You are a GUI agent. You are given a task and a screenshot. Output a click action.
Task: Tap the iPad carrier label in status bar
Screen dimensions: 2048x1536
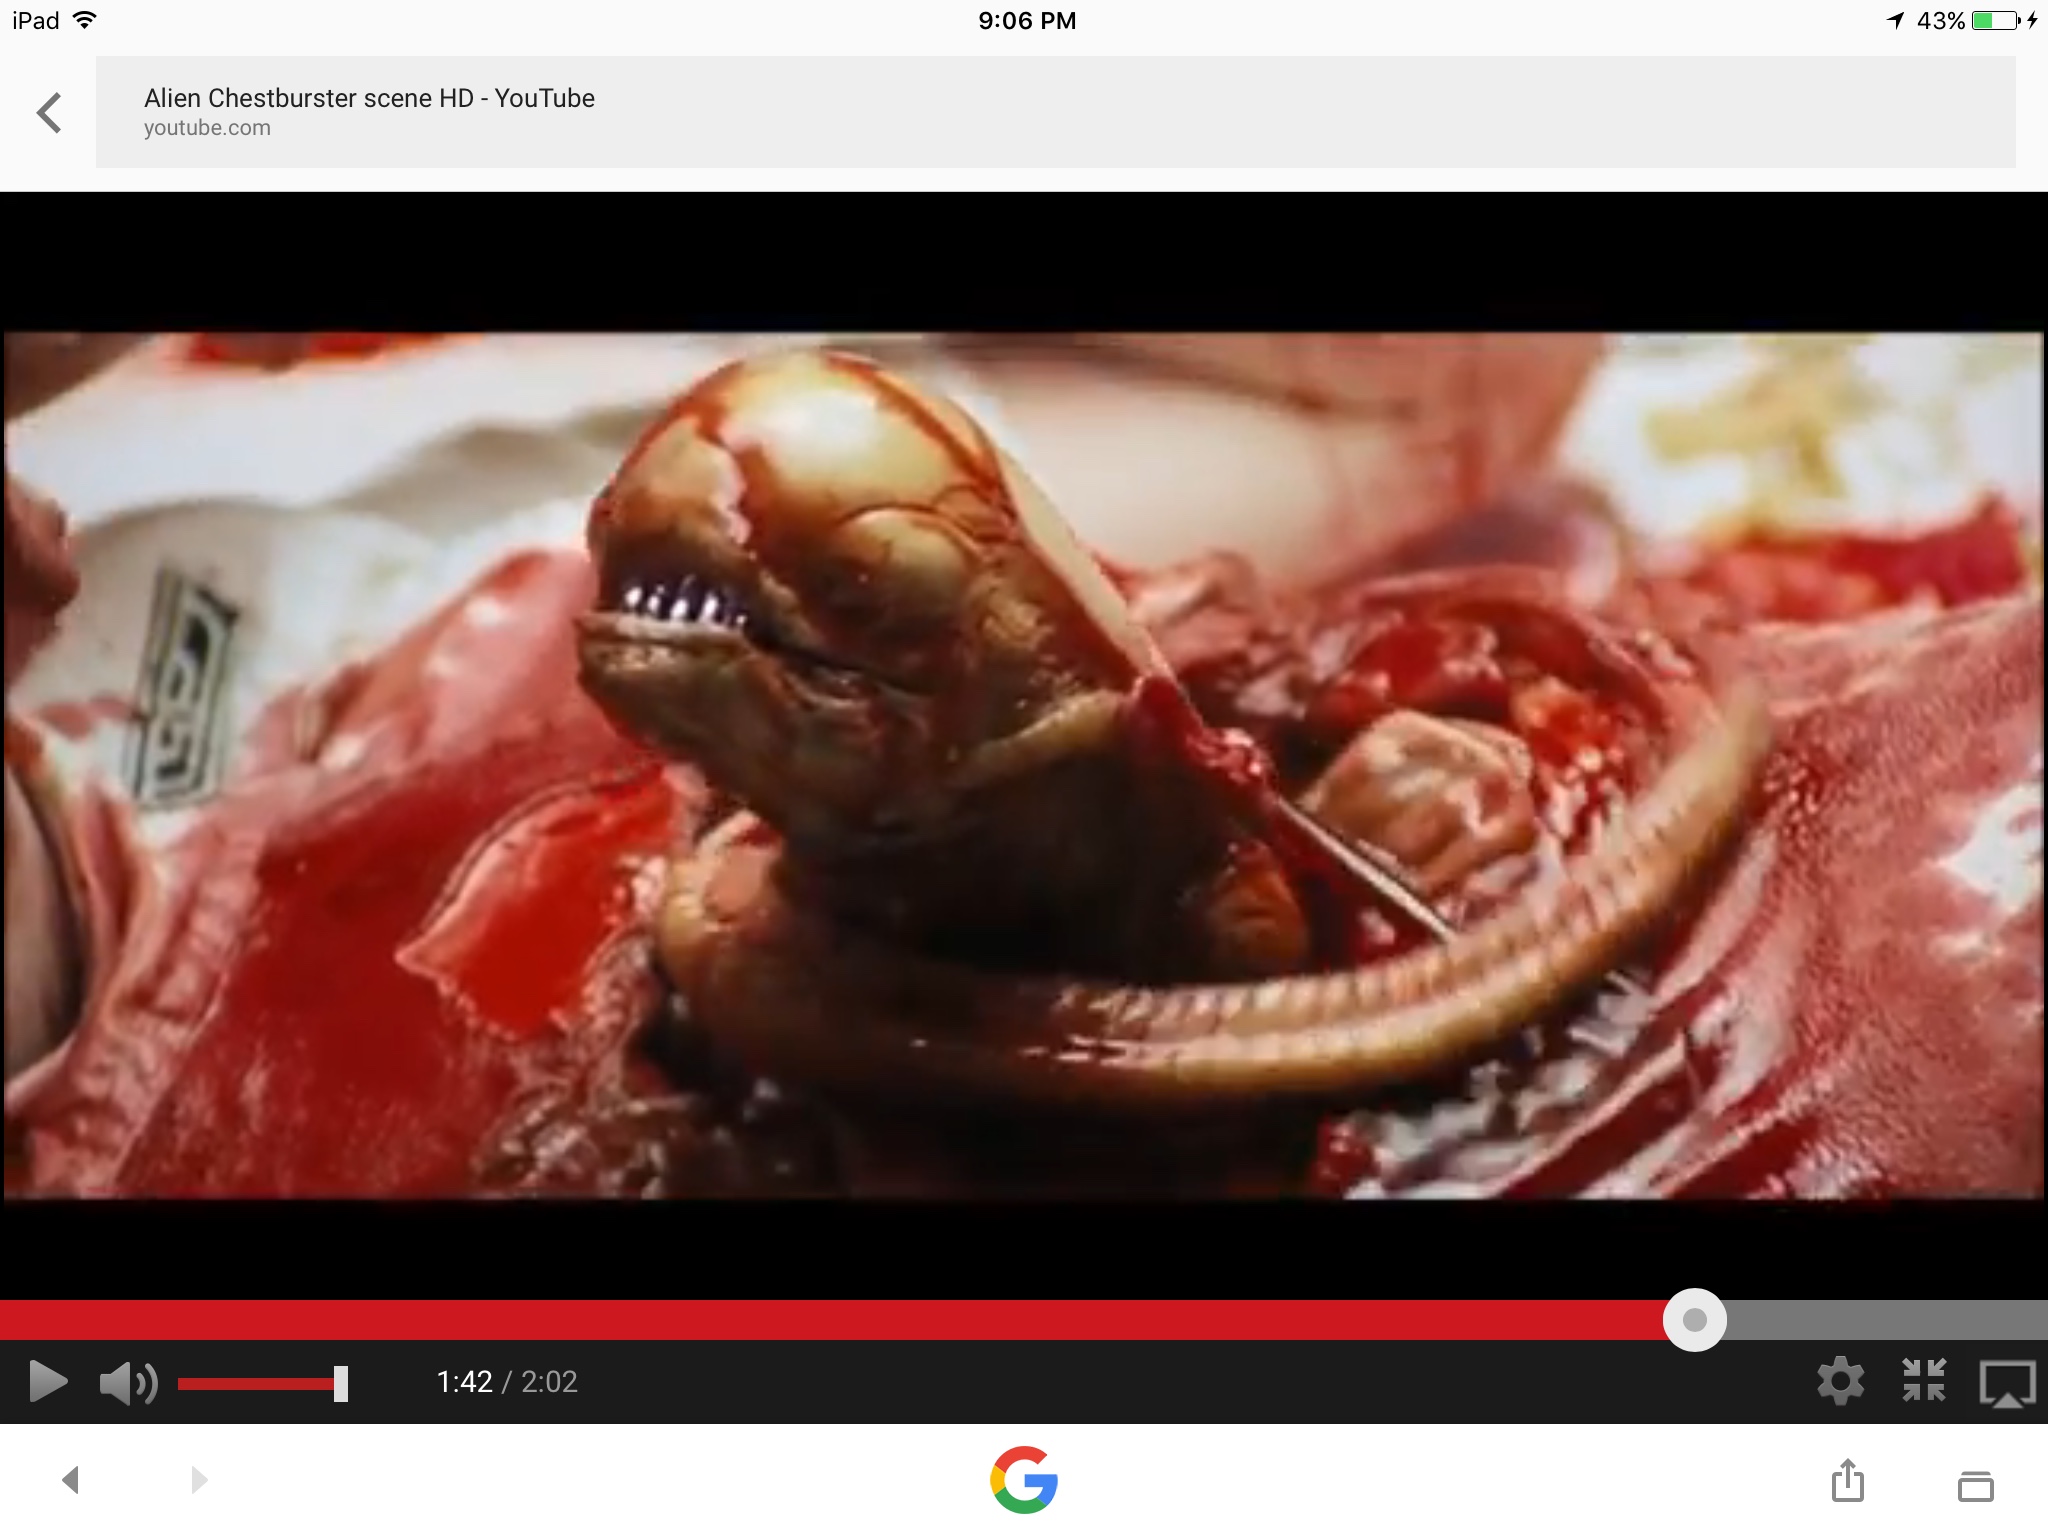point(36,21)
